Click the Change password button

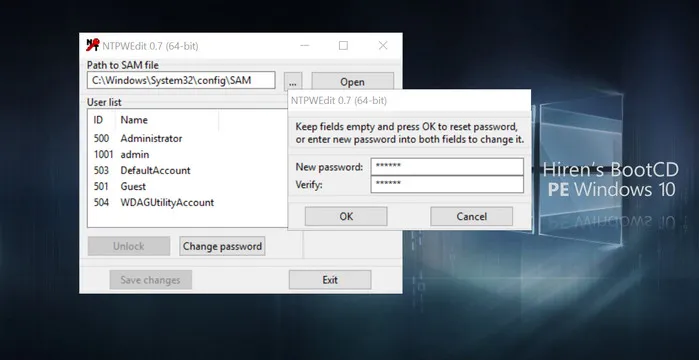pyautogui.click(x=222, y=246)
